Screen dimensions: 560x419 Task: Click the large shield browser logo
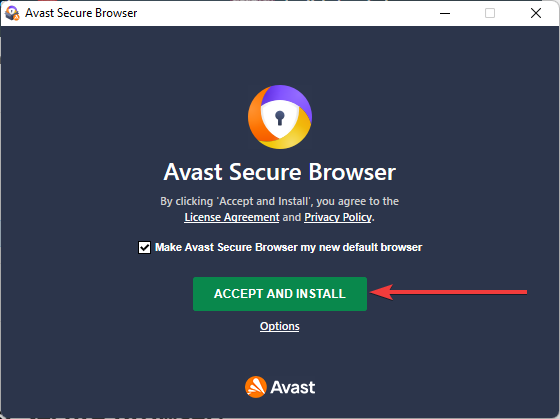[280, 117]
